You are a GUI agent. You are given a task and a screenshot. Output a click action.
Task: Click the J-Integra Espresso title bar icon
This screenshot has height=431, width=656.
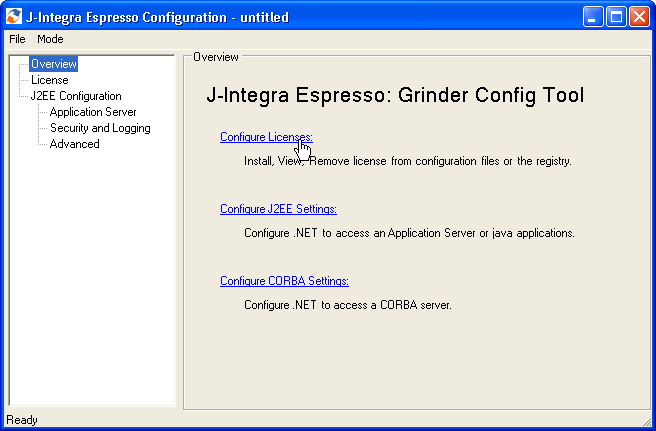(x=14, y=16)
